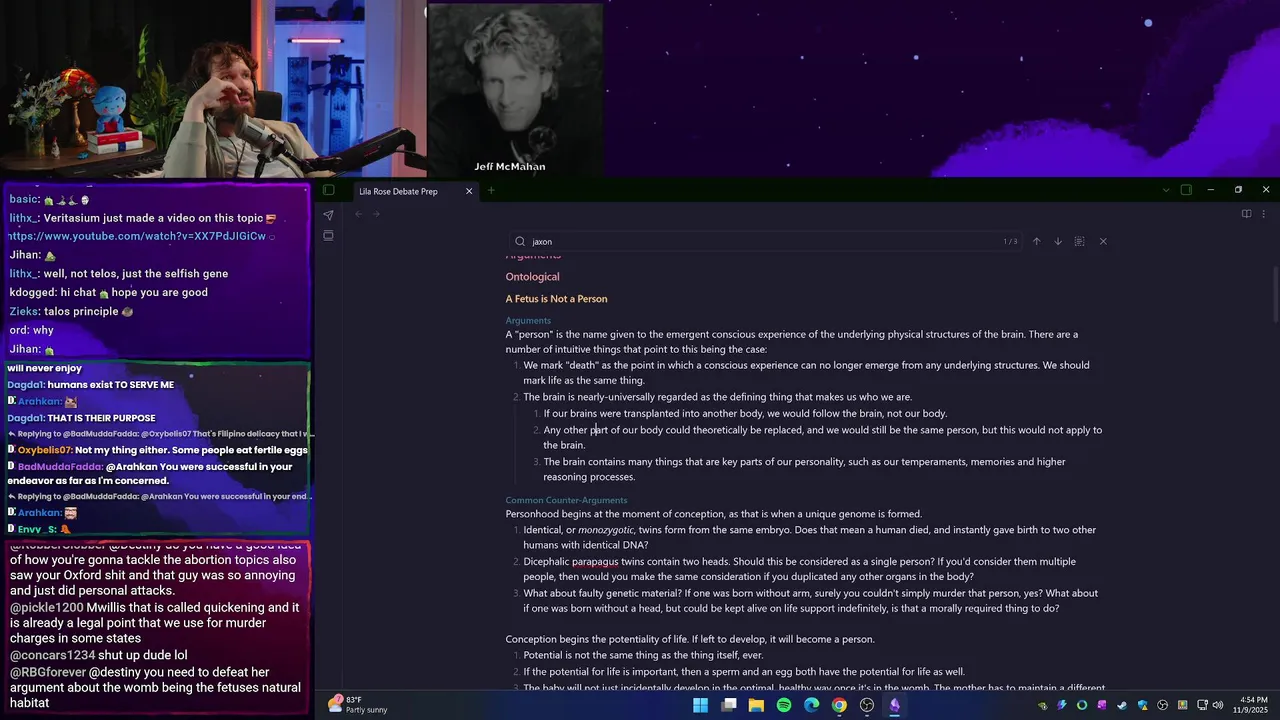
Task: Open the YouTube link in chat
Action: click(137, 236)
